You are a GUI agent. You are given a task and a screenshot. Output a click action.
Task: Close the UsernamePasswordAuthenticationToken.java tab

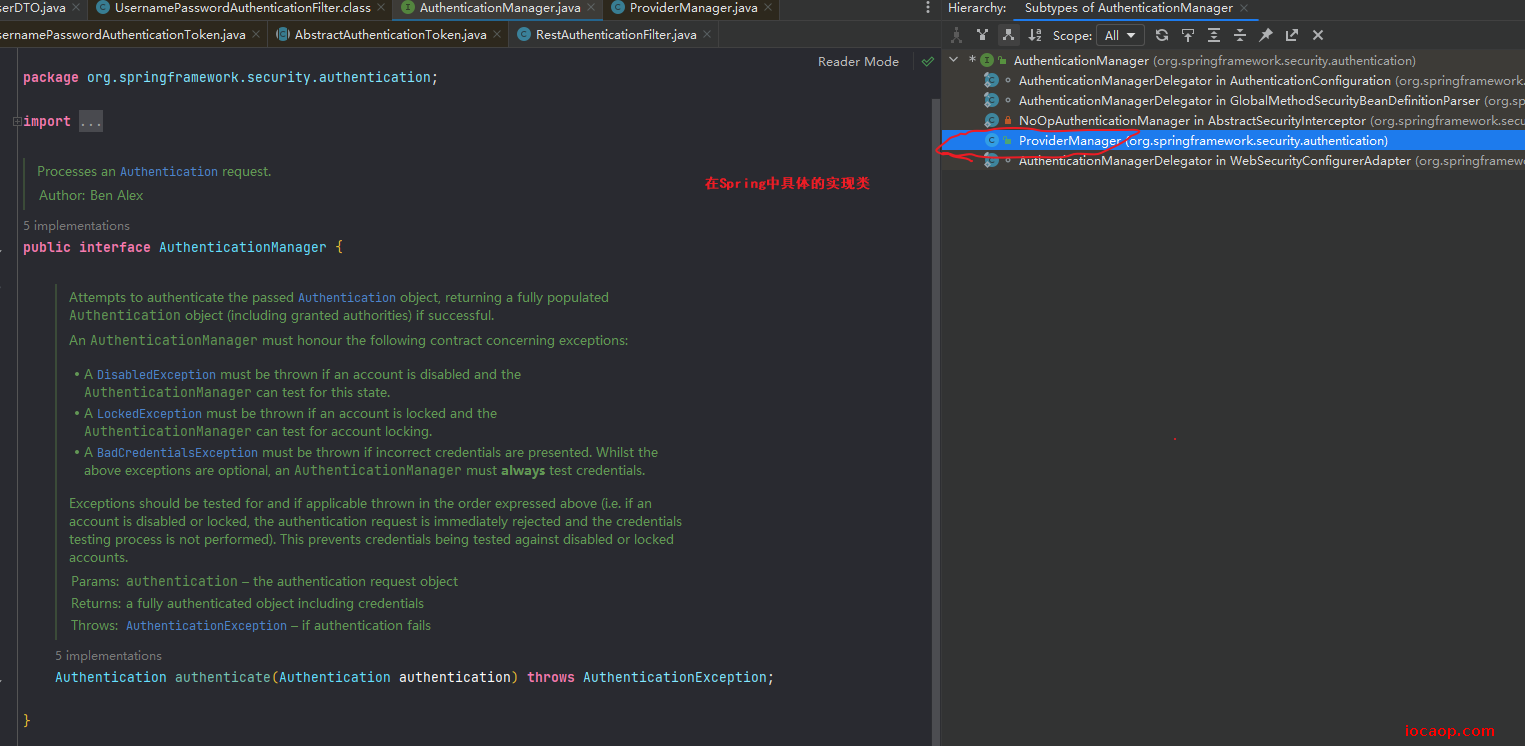pos(256,34)
